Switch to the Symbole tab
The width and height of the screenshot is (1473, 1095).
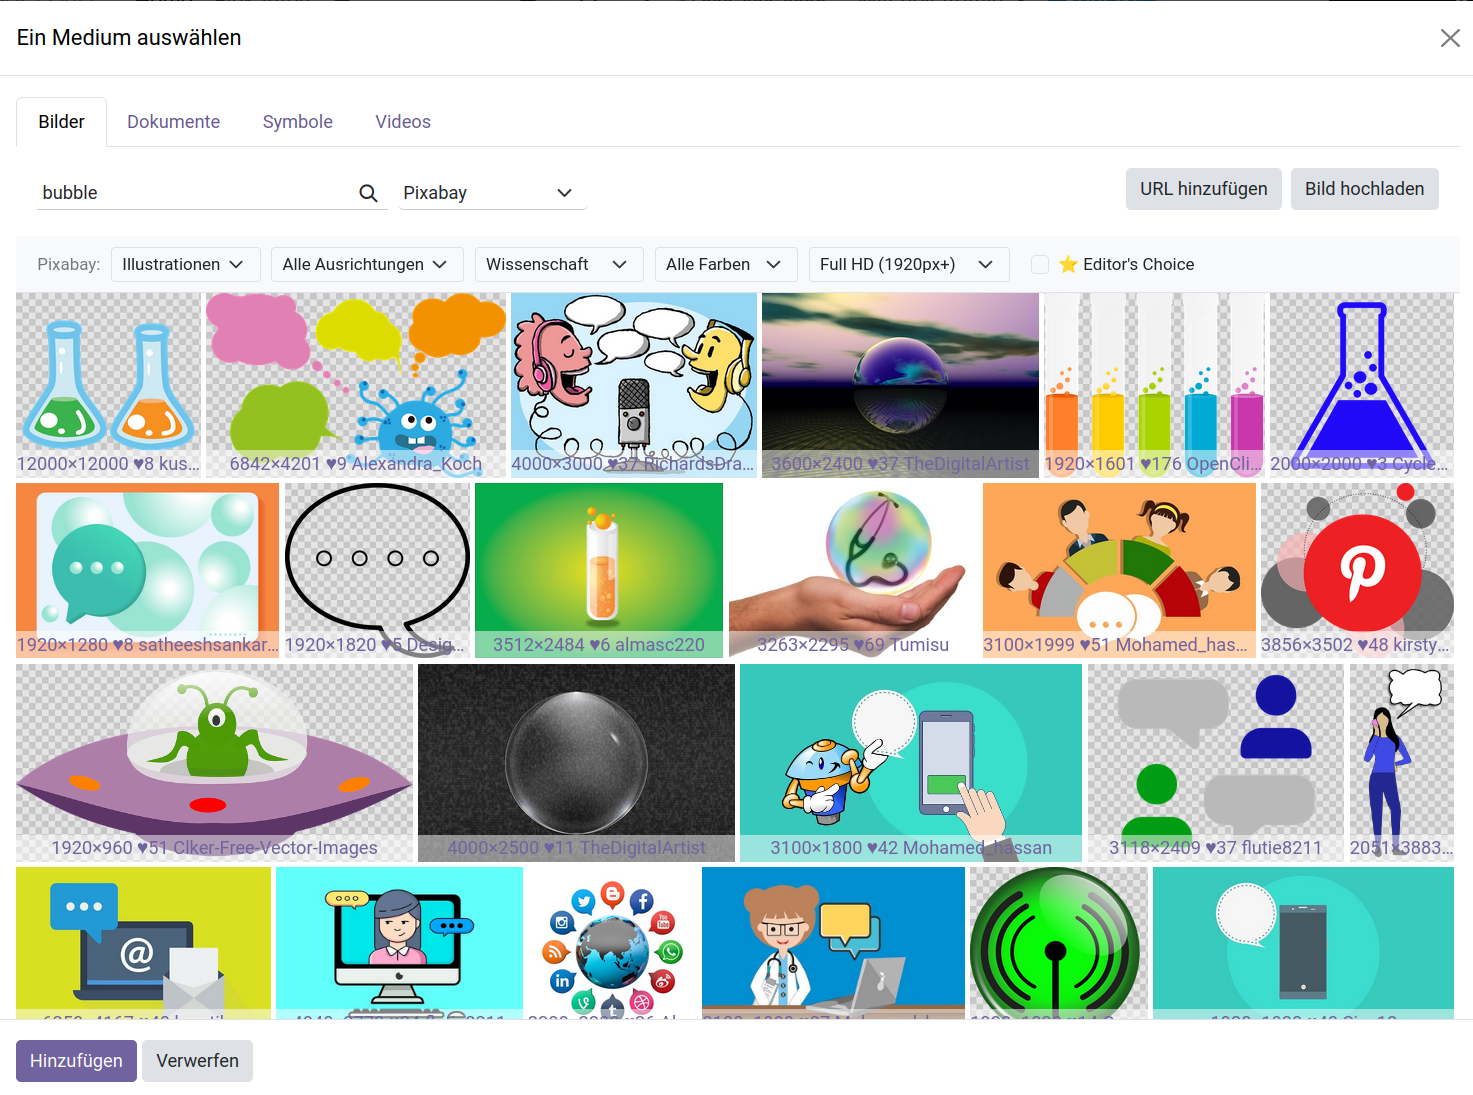pos(297,121)
